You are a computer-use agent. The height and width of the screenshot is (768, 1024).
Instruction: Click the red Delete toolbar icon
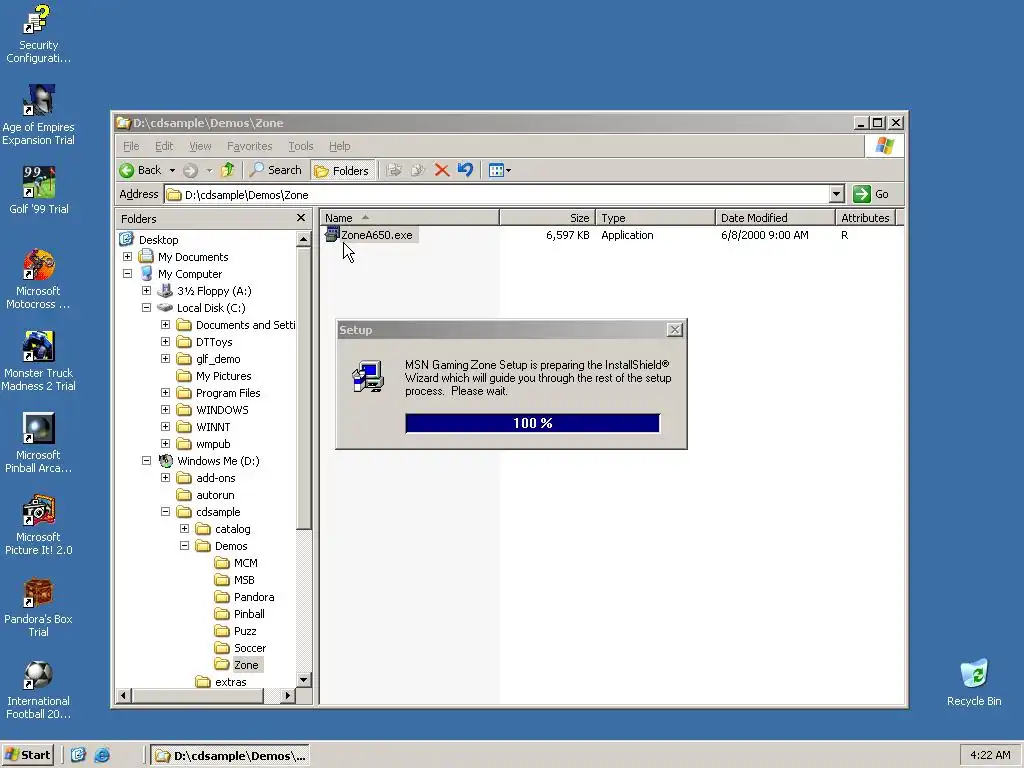click(442, 170)
